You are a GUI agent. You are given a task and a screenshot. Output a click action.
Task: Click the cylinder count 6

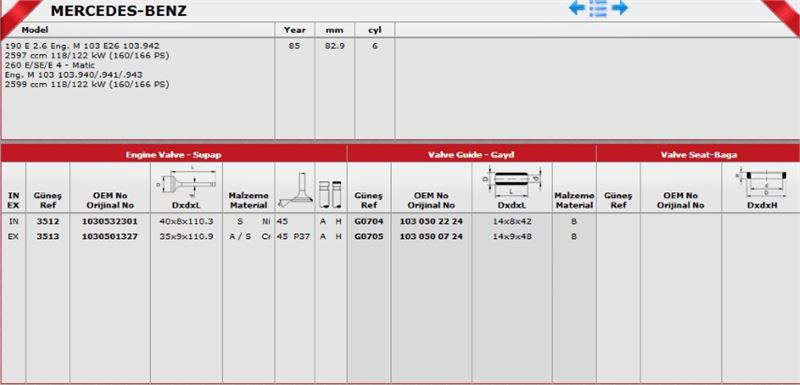click(374, 46)
